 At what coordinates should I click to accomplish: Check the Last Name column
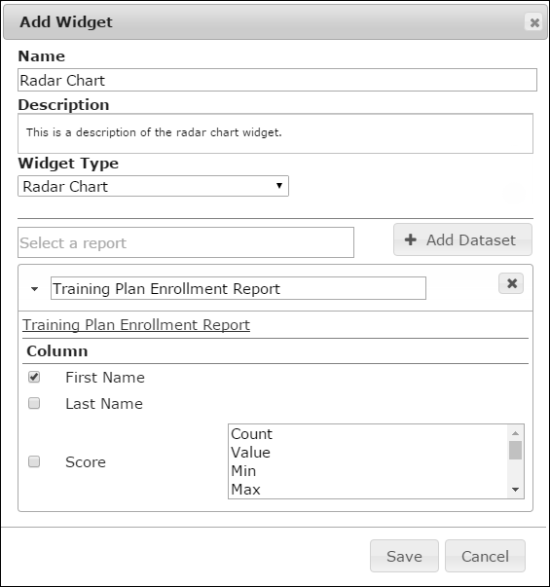(34, 403)
